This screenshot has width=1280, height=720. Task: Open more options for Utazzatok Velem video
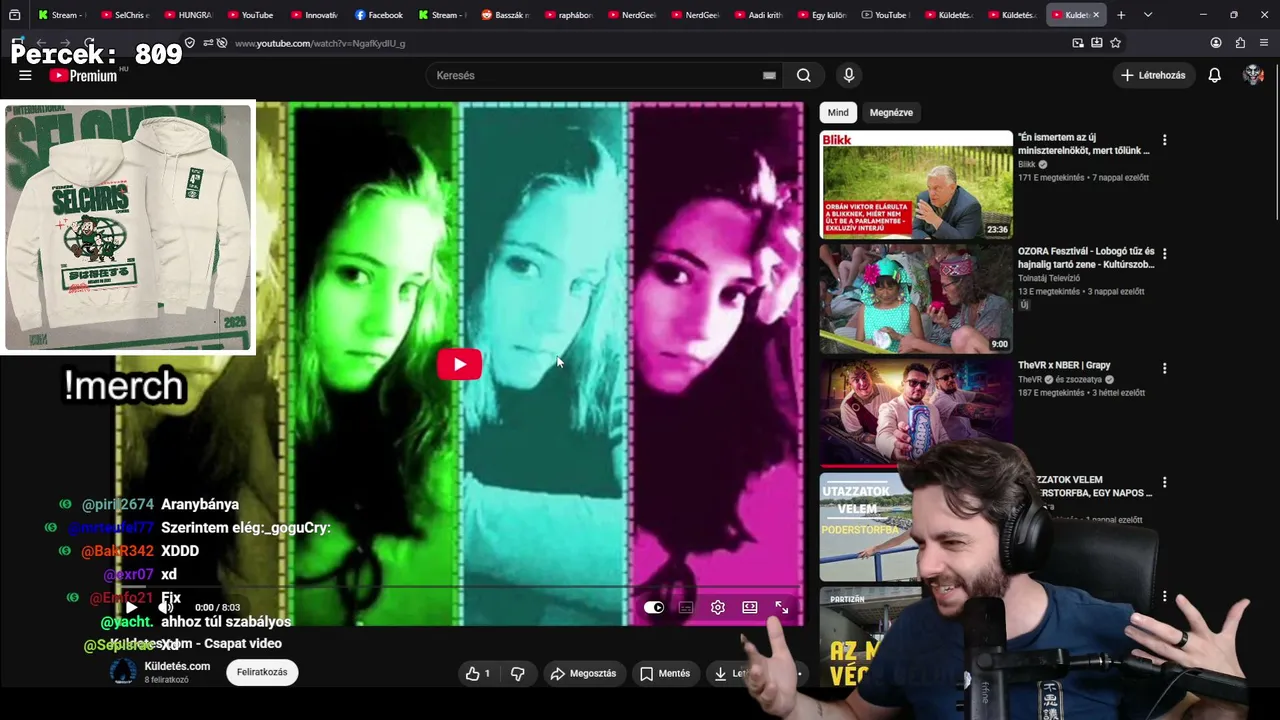tap(1164, 482)
